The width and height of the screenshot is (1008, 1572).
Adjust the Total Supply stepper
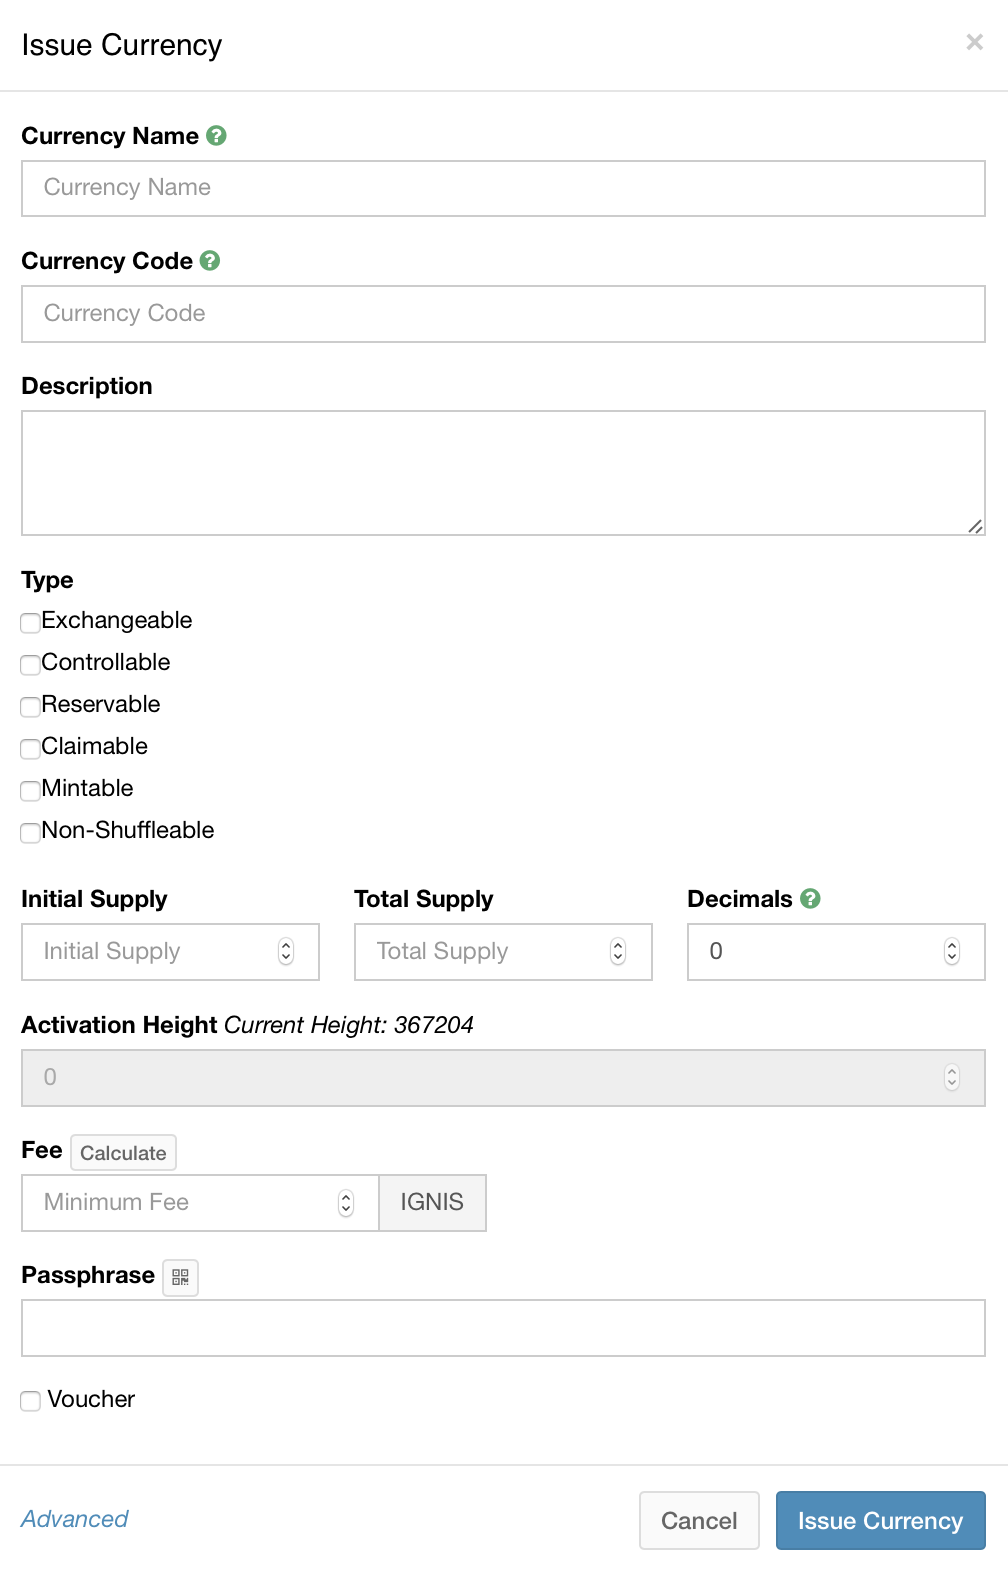pyautogui.click(x=618, y=952)
